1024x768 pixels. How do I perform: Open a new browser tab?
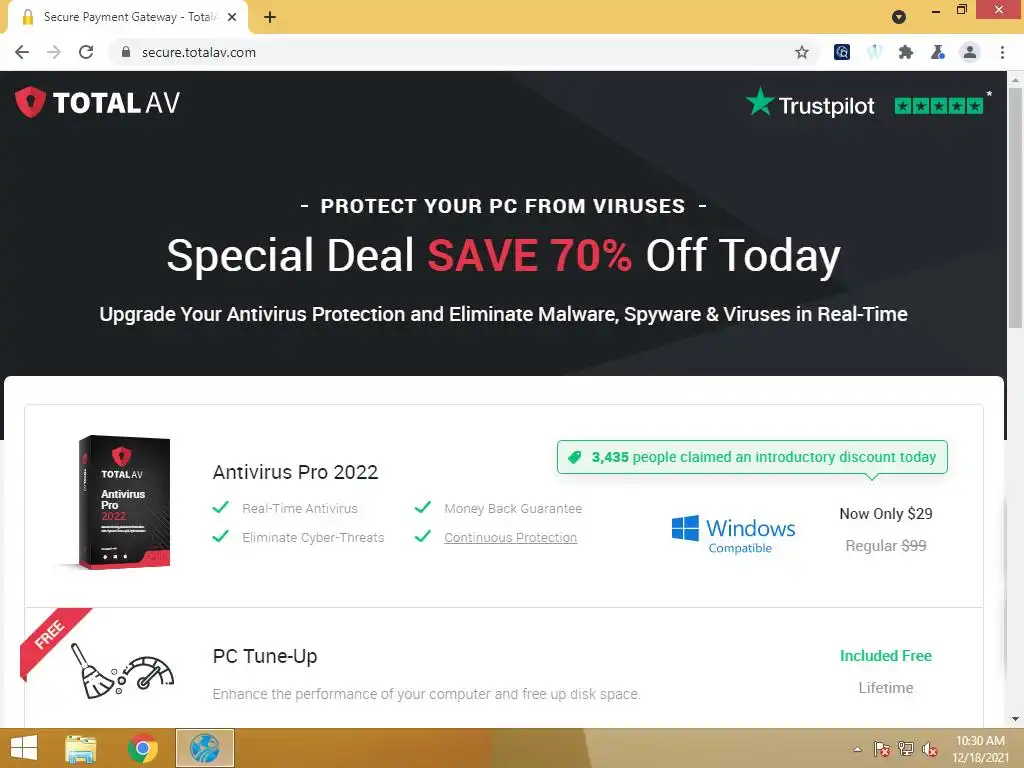click(x=270, y=17)
